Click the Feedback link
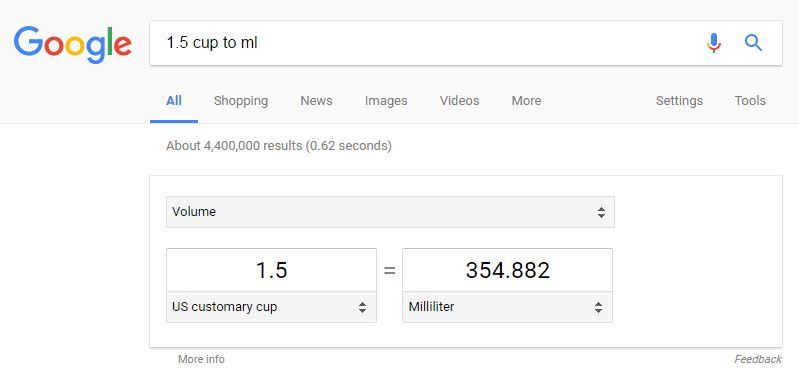Screen dimensions: 799x372 758,359
